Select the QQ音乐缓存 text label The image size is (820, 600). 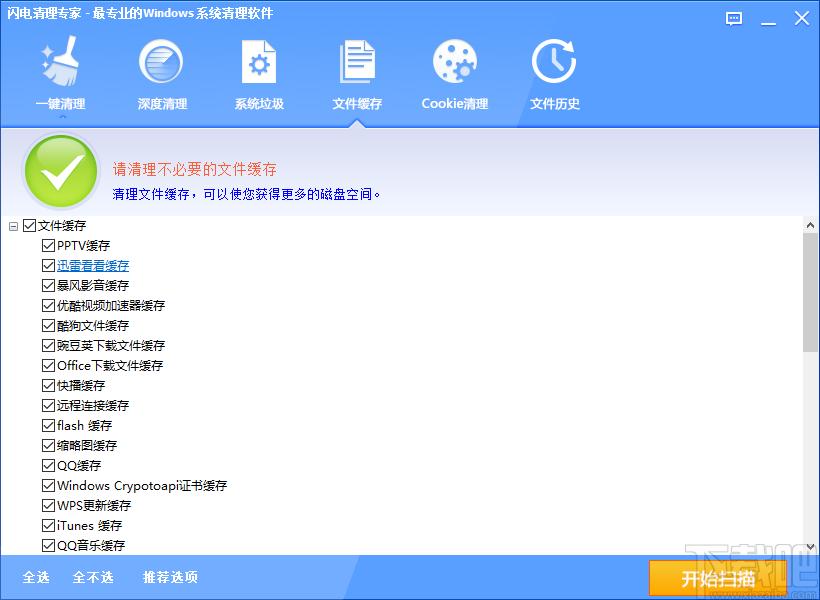91,545
